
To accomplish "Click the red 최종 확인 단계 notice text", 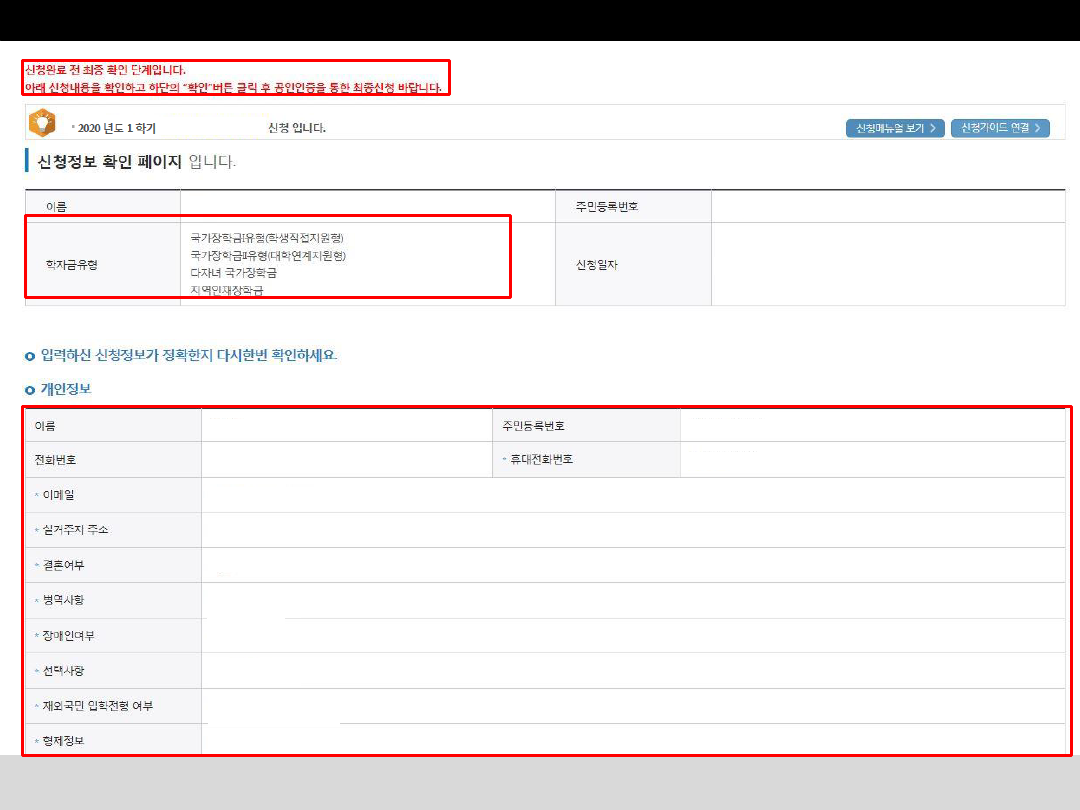I will click(105, 70).
